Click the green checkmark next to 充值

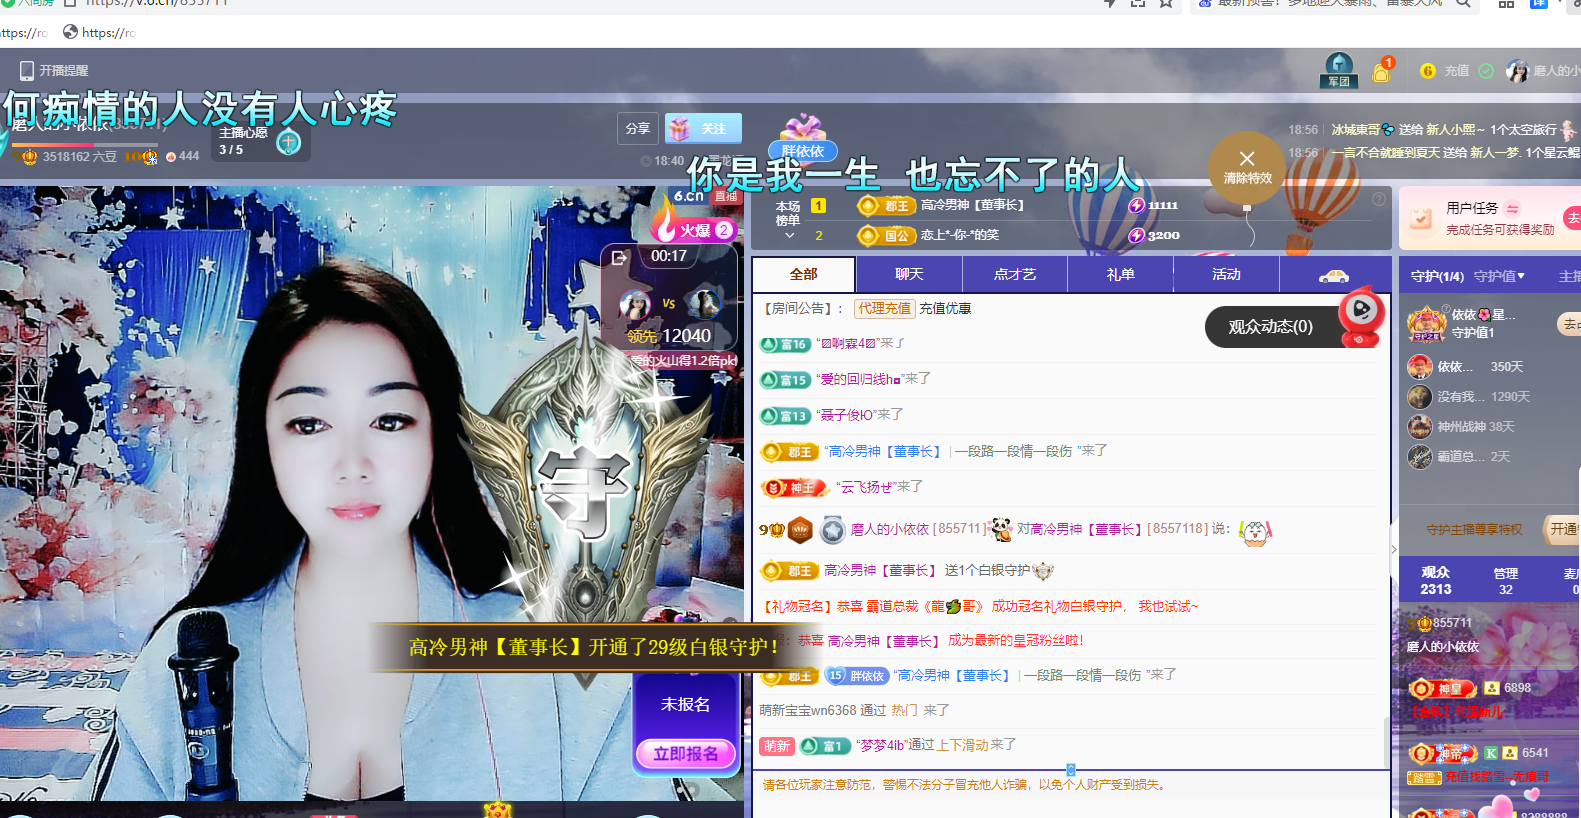[x=1486, y=71]
